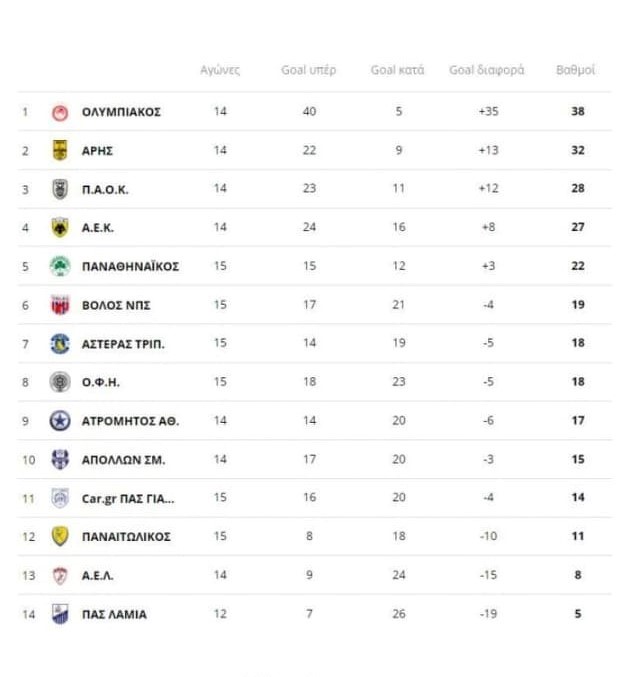626x677 pixels.
Task: Sort table by Goal υπέρ header
Action: point(308,70)
